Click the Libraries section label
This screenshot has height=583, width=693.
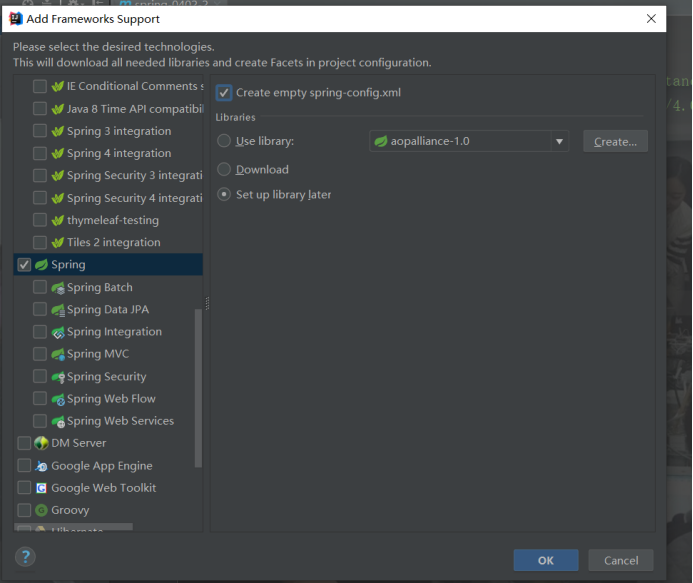pos(235,117)
